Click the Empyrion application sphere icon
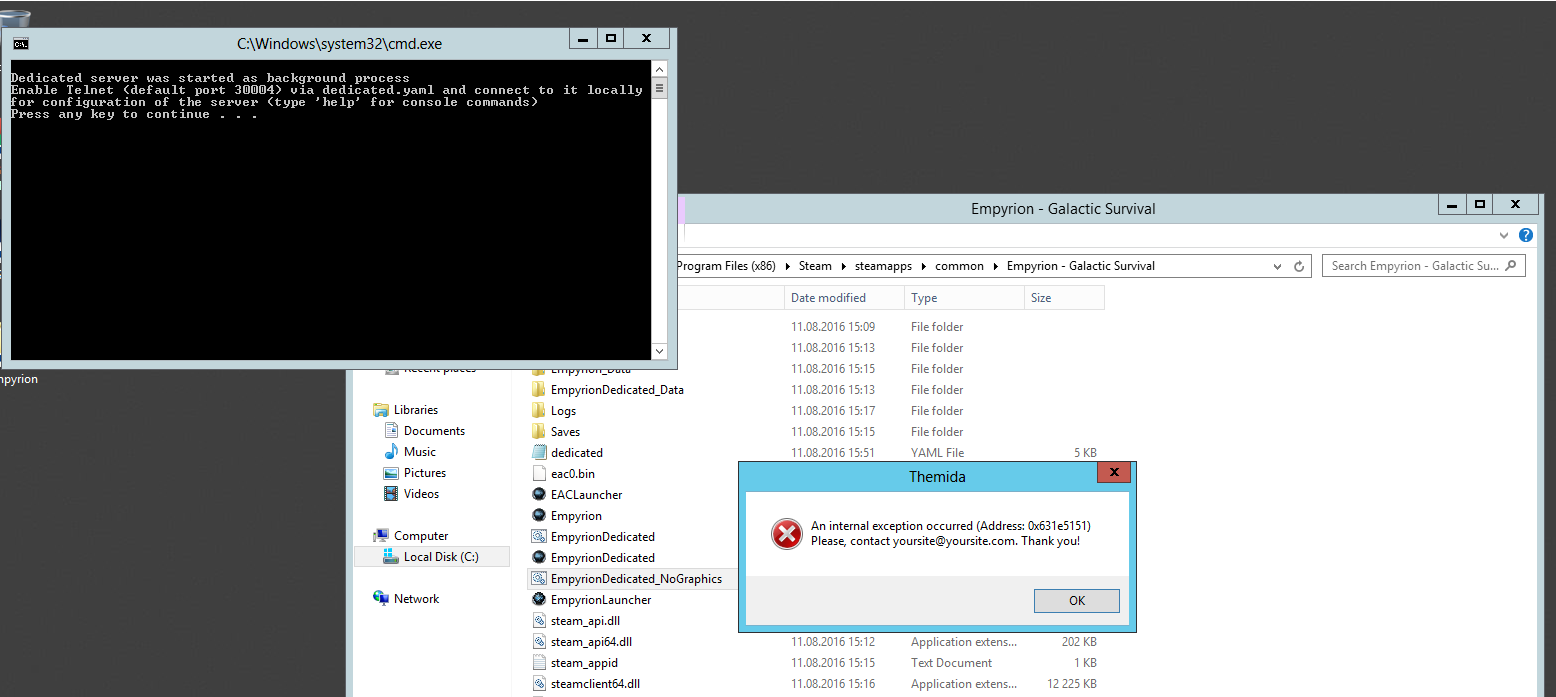The height and width of the screenshot is (697, 1556). pos(539,516)
